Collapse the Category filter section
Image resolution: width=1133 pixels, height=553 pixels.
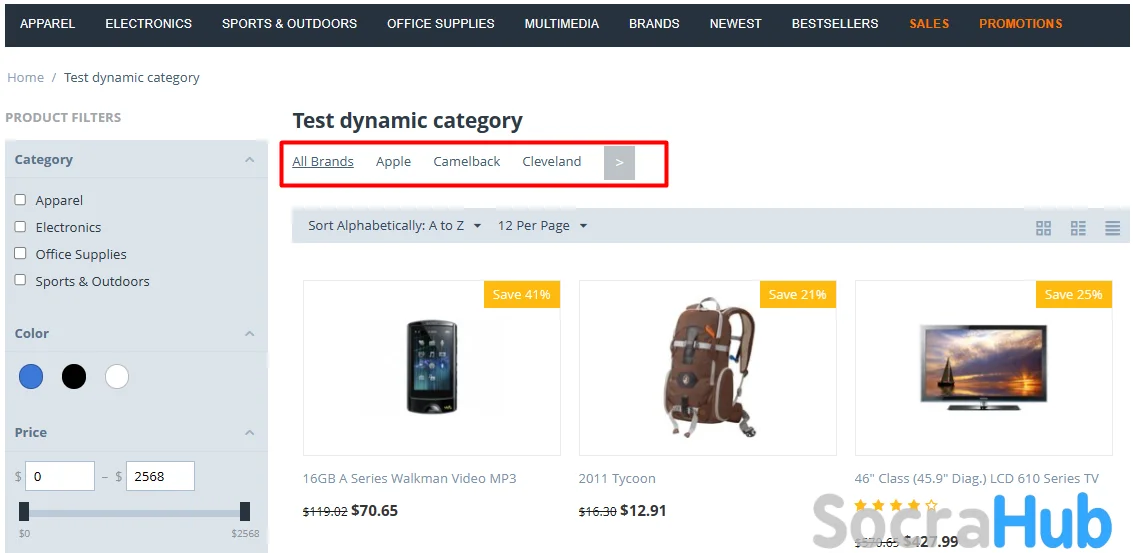[249, 160]
